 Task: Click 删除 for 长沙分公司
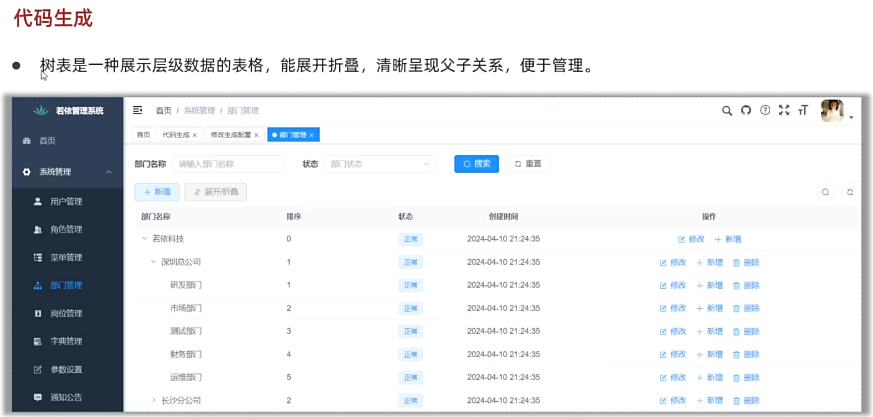click(x=746, y=400)
